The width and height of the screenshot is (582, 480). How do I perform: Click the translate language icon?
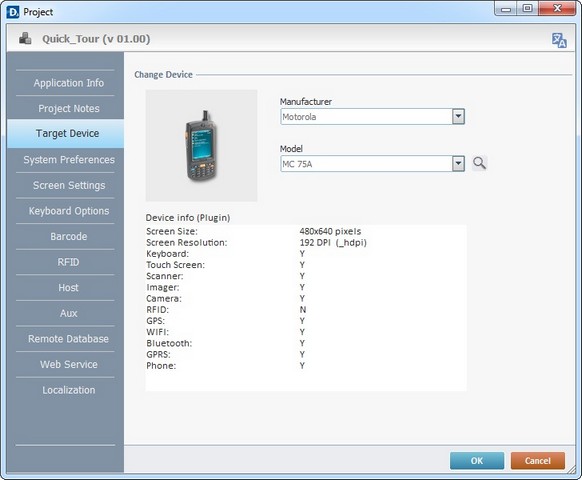559,40
